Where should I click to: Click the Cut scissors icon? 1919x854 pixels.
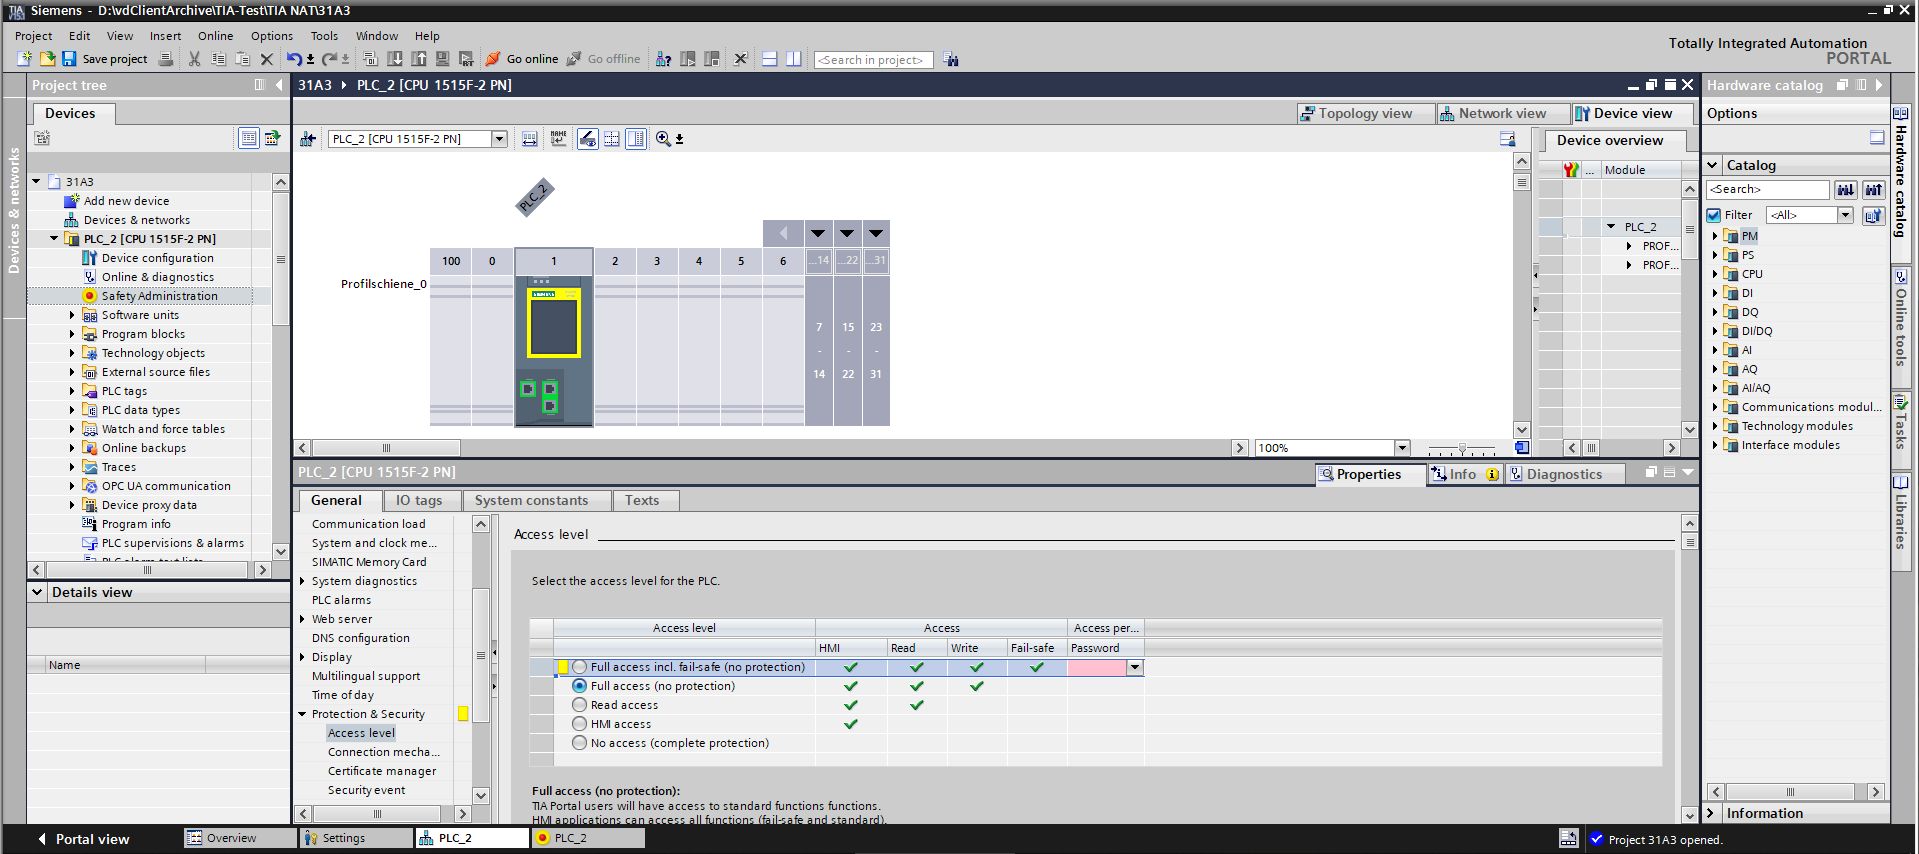(x=194, y=59)
